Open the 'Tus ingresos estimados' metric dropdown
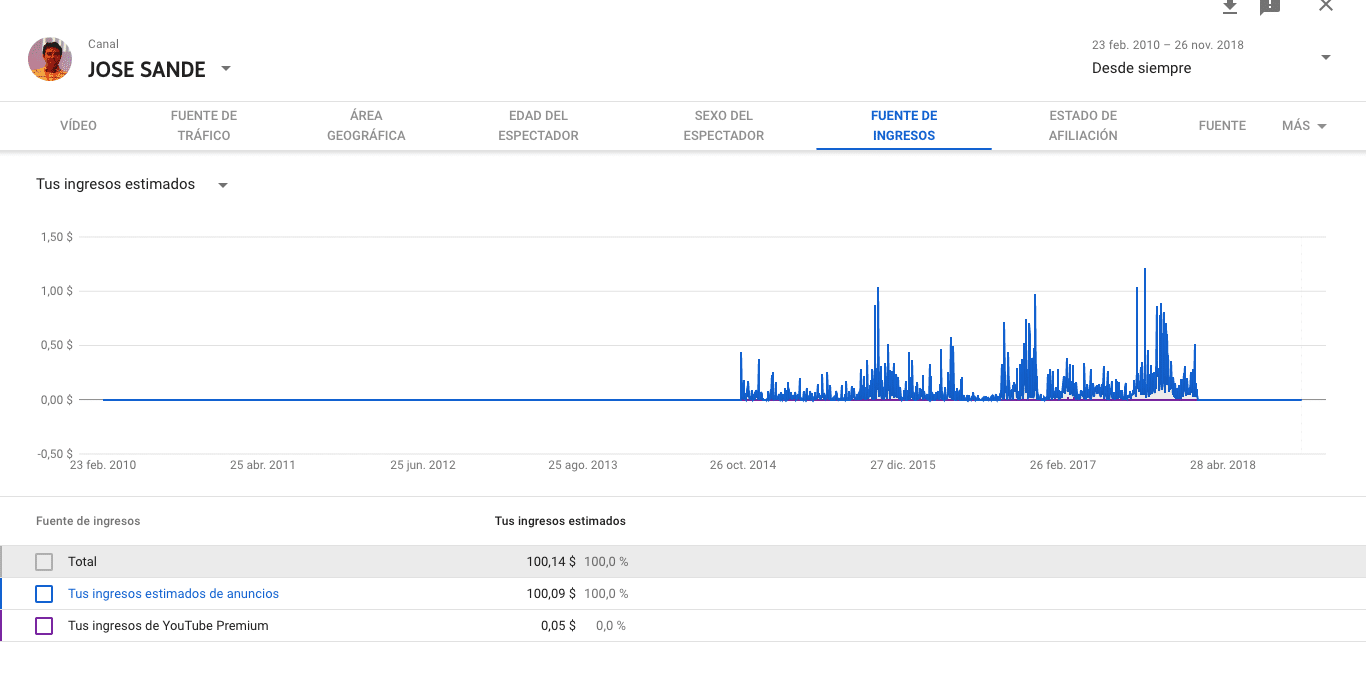Screen dimensions: 1366x676 [132, 185]
